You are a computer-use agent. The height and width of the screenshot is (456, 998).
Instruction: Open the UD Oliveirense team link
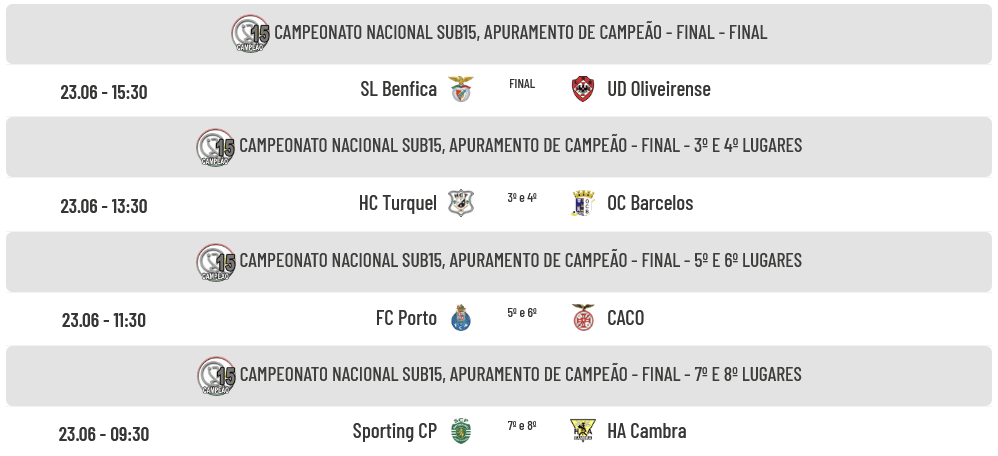coord(659,89)
